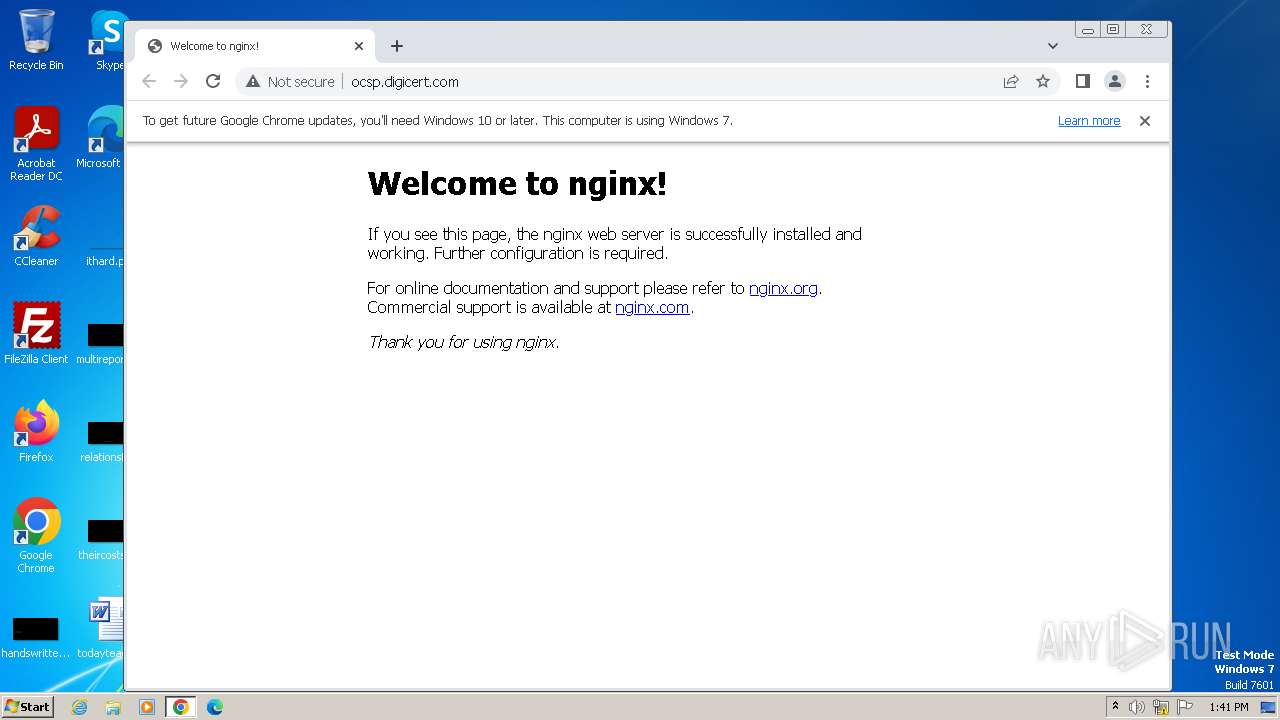
Task: Open File Explorer from taskbar
Action: point(113,707)
